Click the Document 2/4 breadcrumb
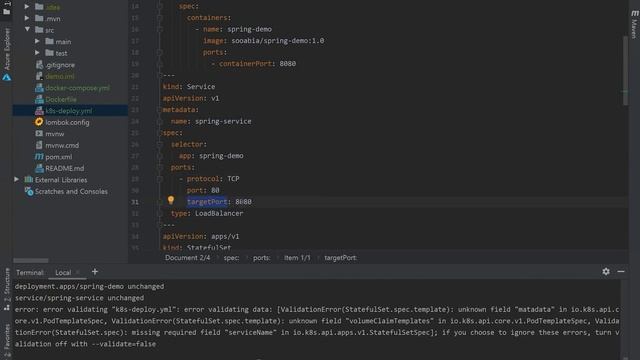The image size is (640, 360). (187, 258)
